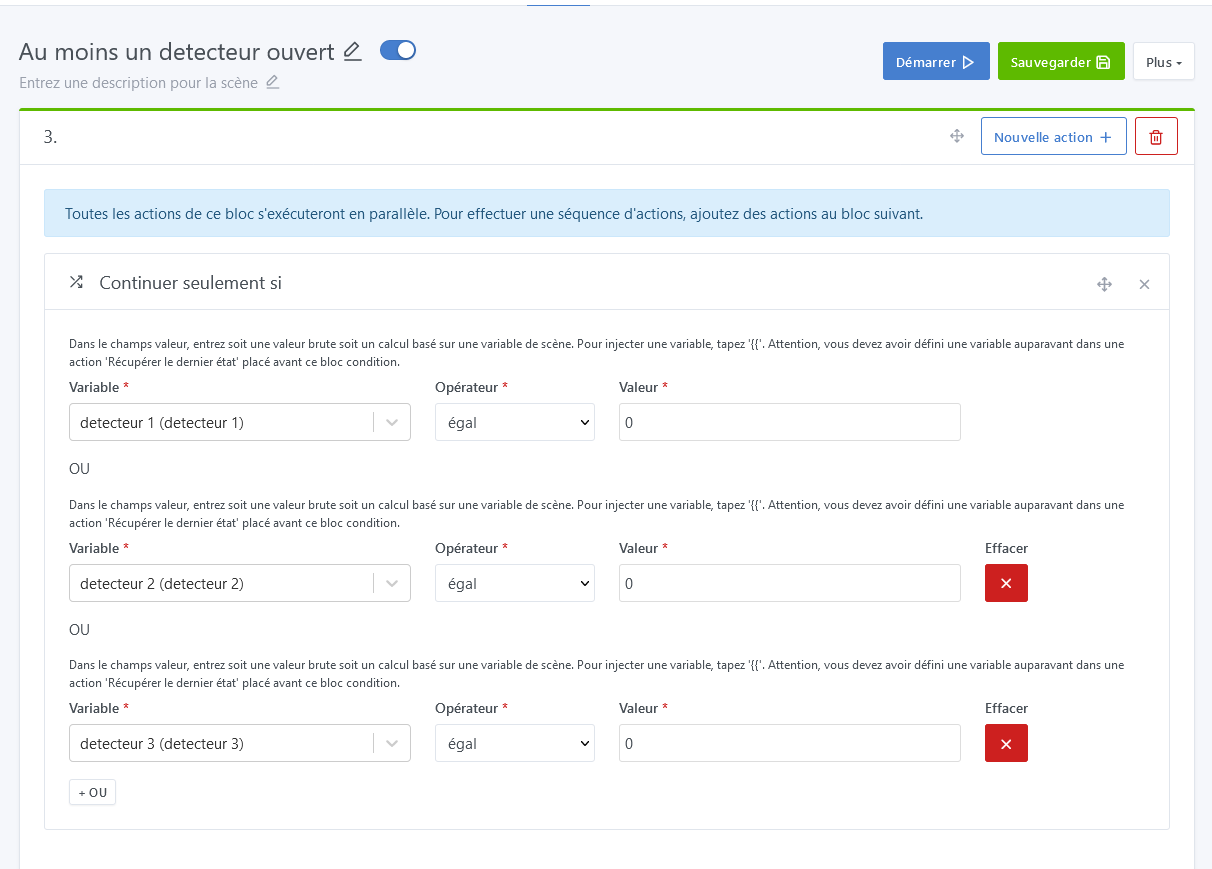The width and height of the screenshot is (1212, 869).
Task: Toggle the scene active switch
Action: point(398,50)
